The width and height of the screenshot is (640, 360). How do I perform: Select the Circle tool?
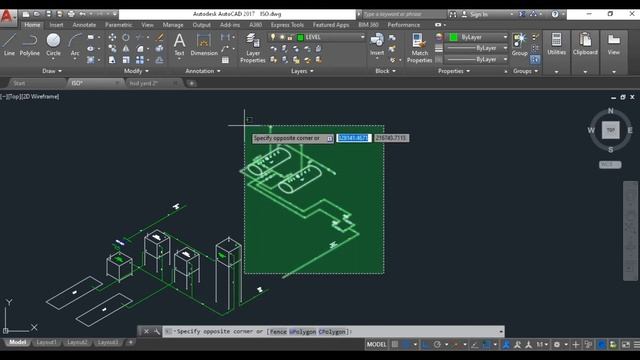pos(53,45)
